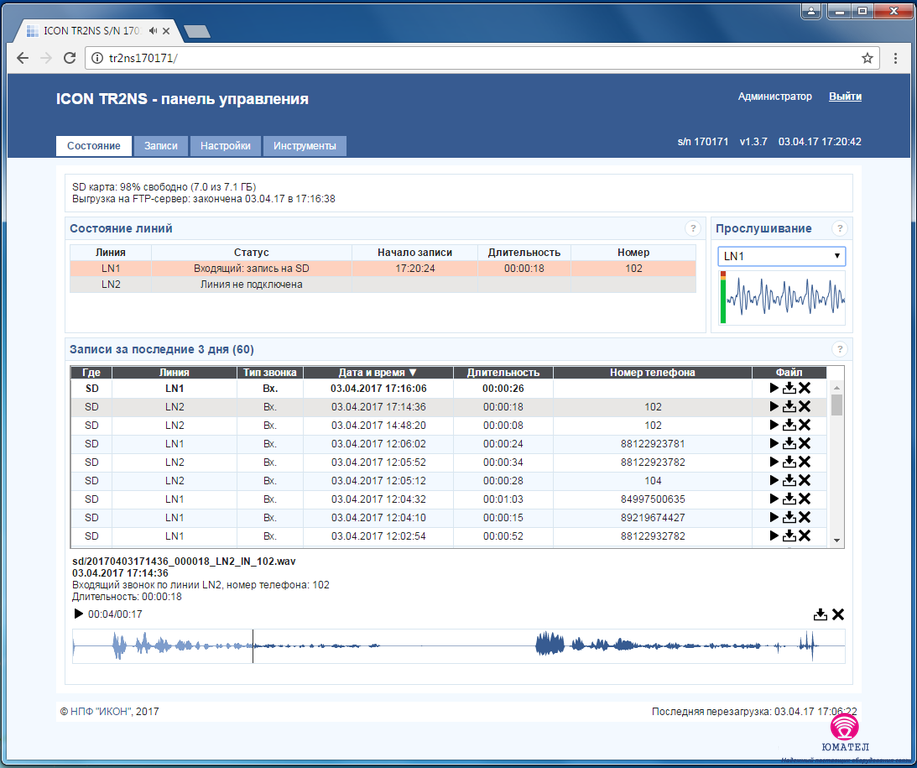Download the 03.04.2017 17:14:36 recording
The width and height of the screenshot is (917, 768).
(x=789, y=407)
